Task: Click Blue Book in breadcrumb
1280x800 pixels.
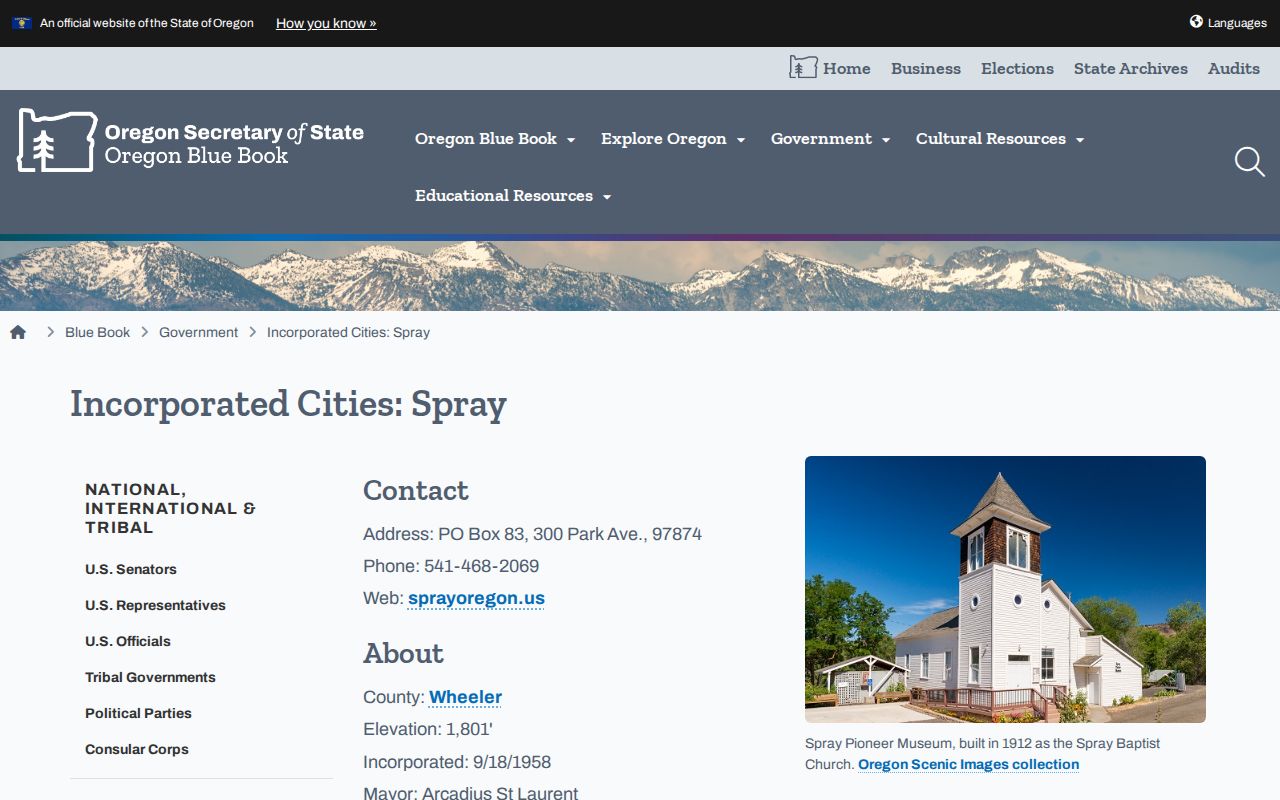Action: point(97,332)
